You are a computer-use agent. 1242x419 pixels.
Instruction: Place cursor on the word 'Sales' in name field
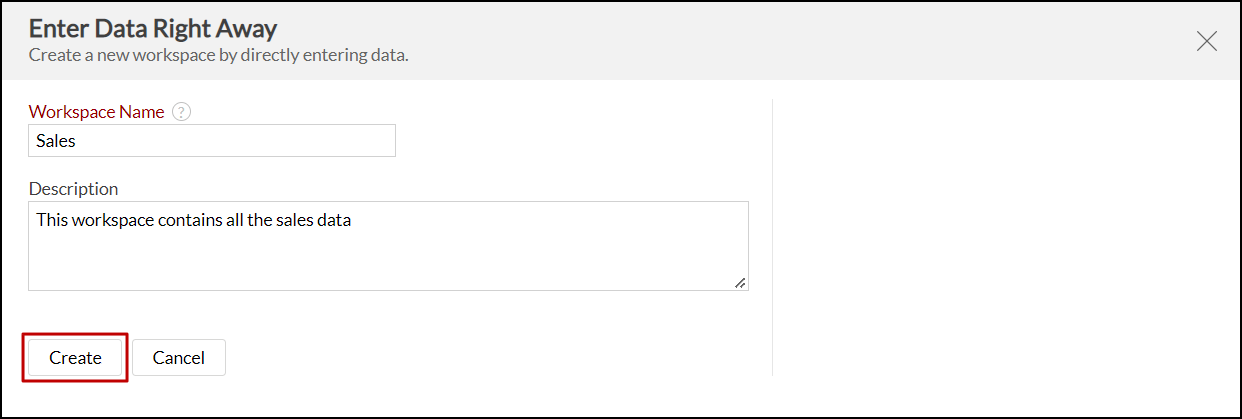56,141
